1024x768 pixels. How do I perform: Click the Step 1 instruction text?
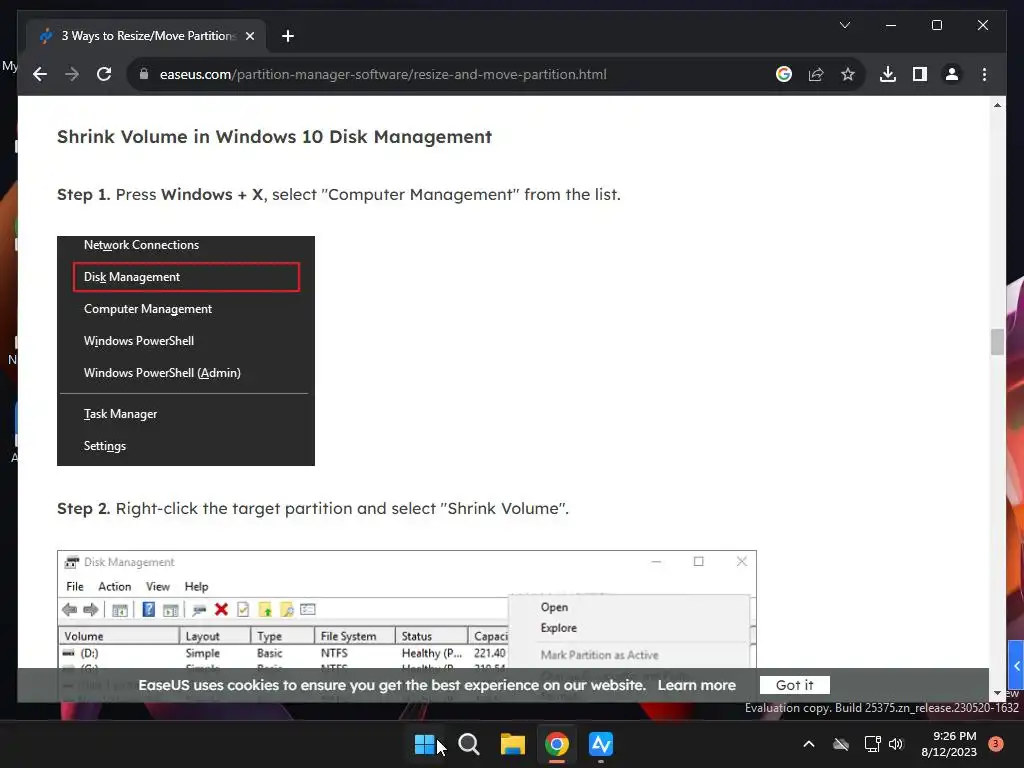[338, 195]
